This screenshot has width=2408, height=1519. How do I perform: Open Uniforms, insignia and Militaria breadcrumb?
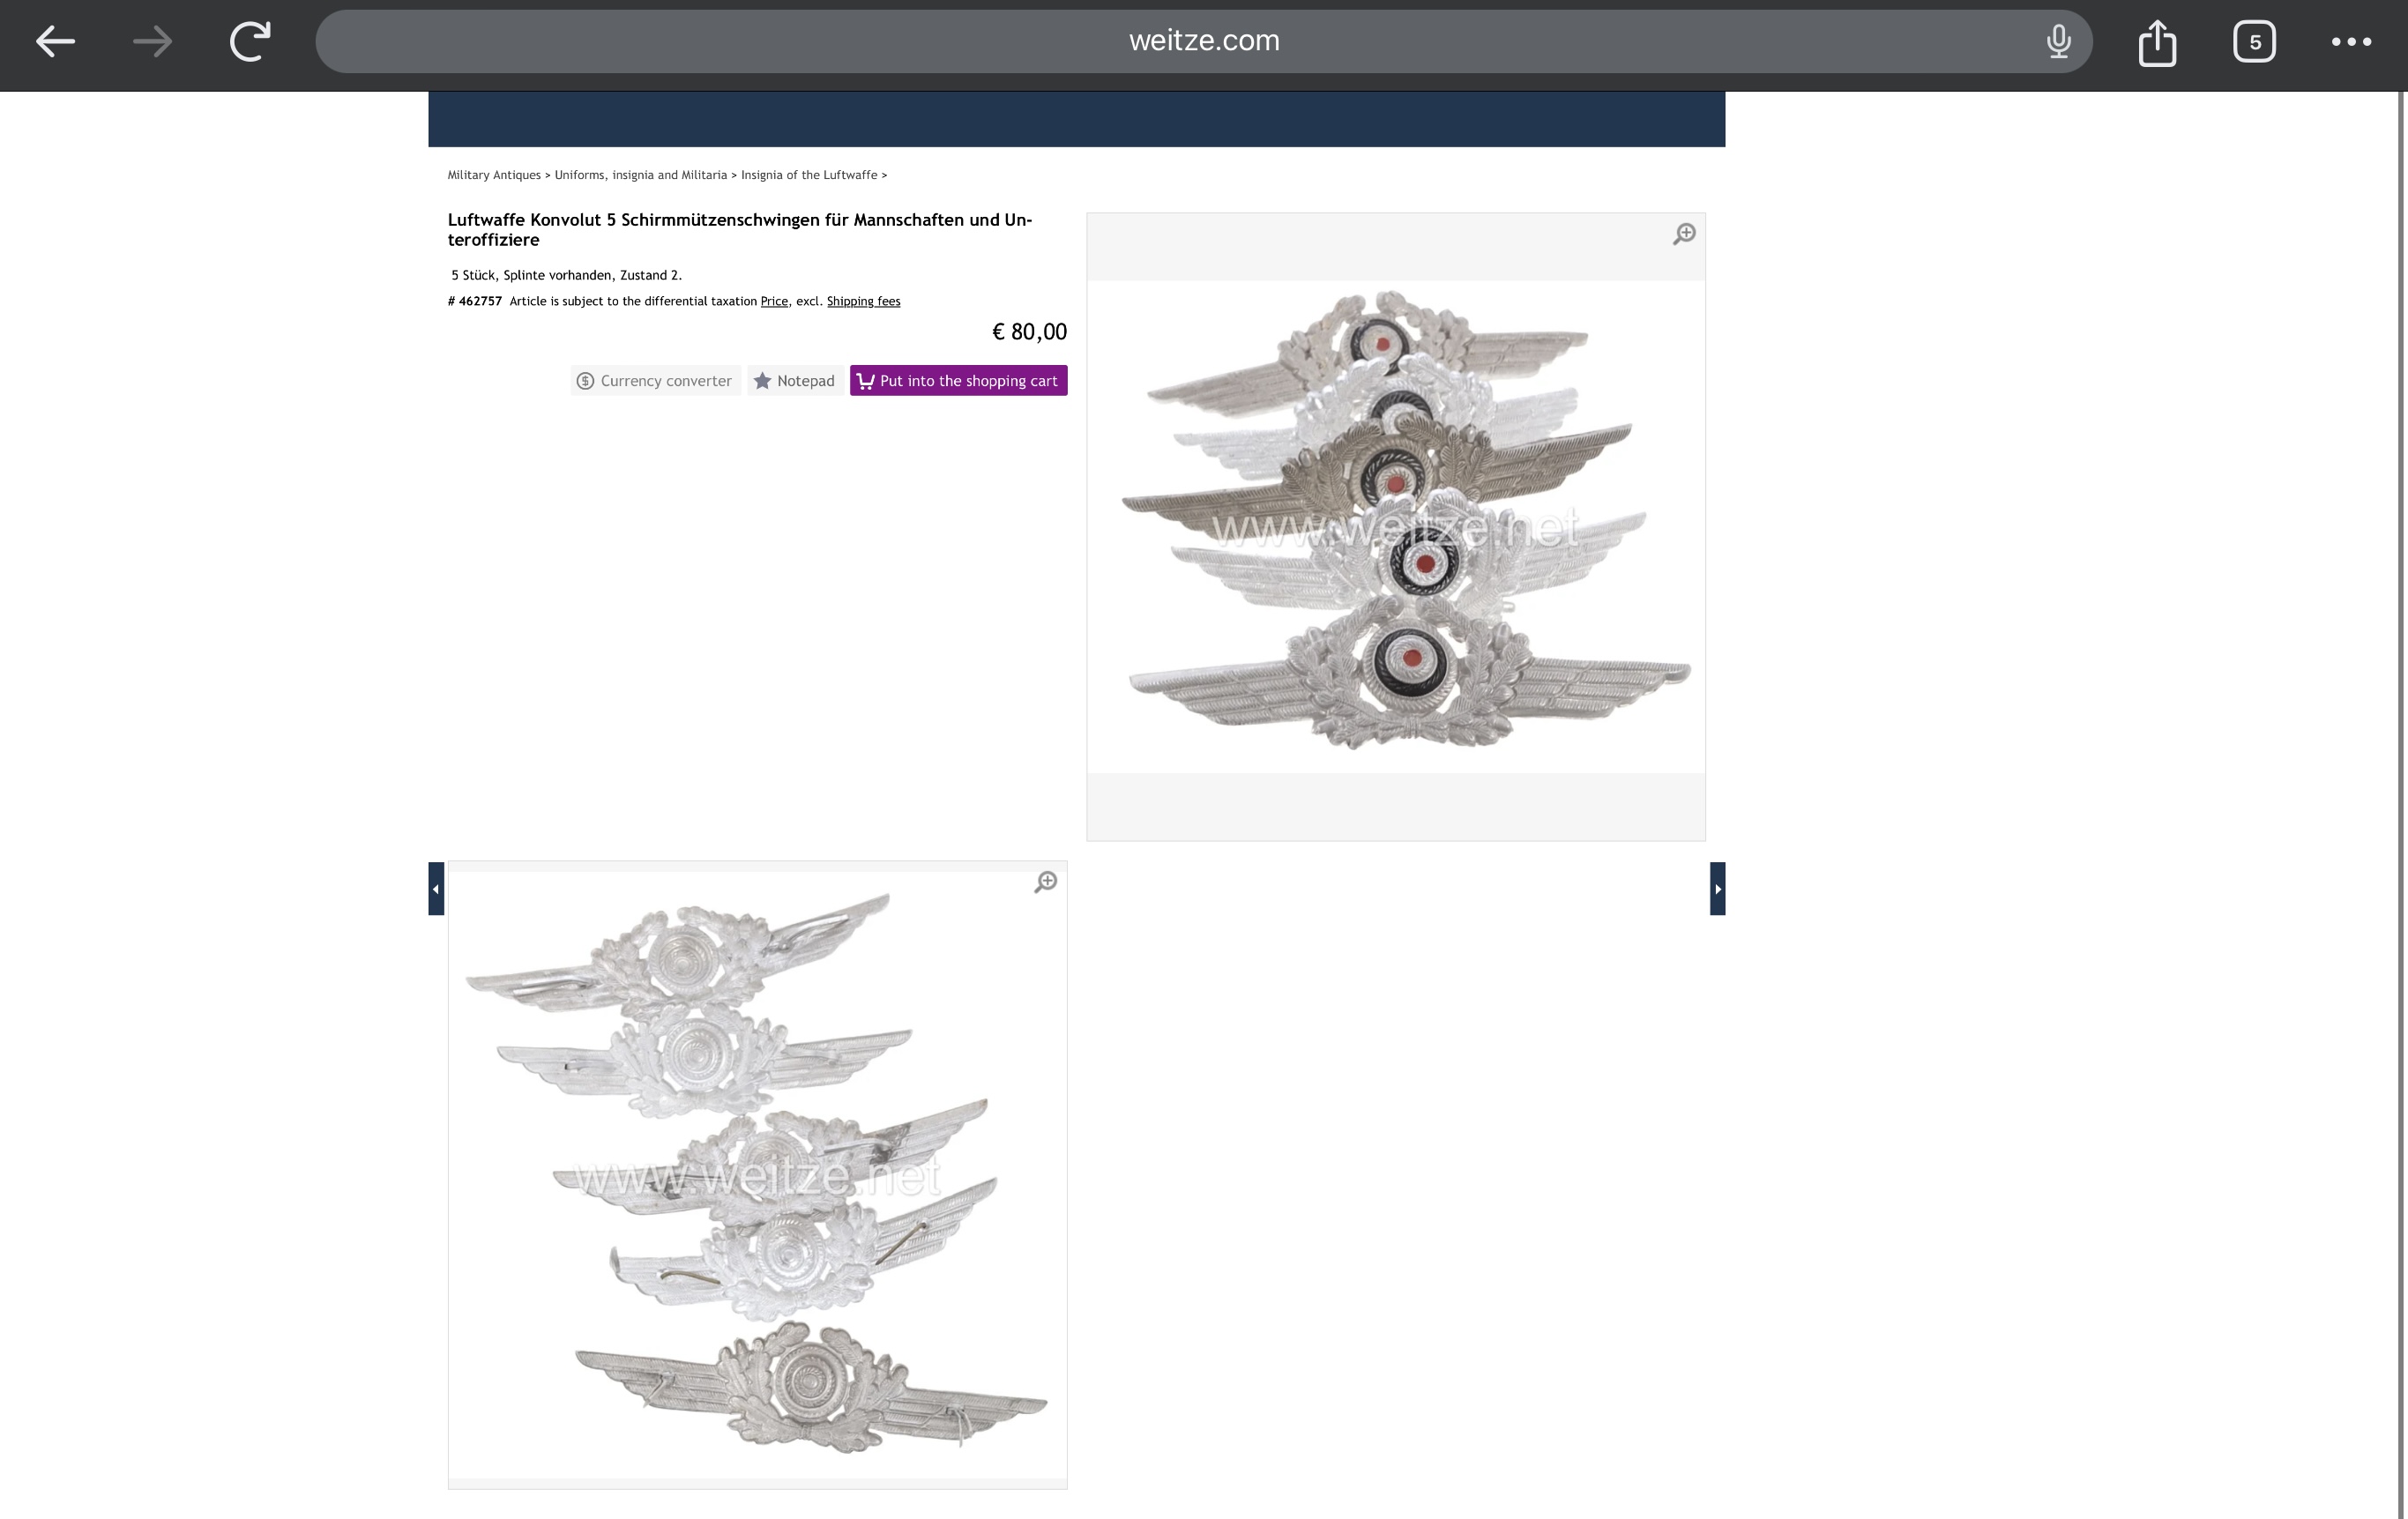640,175
